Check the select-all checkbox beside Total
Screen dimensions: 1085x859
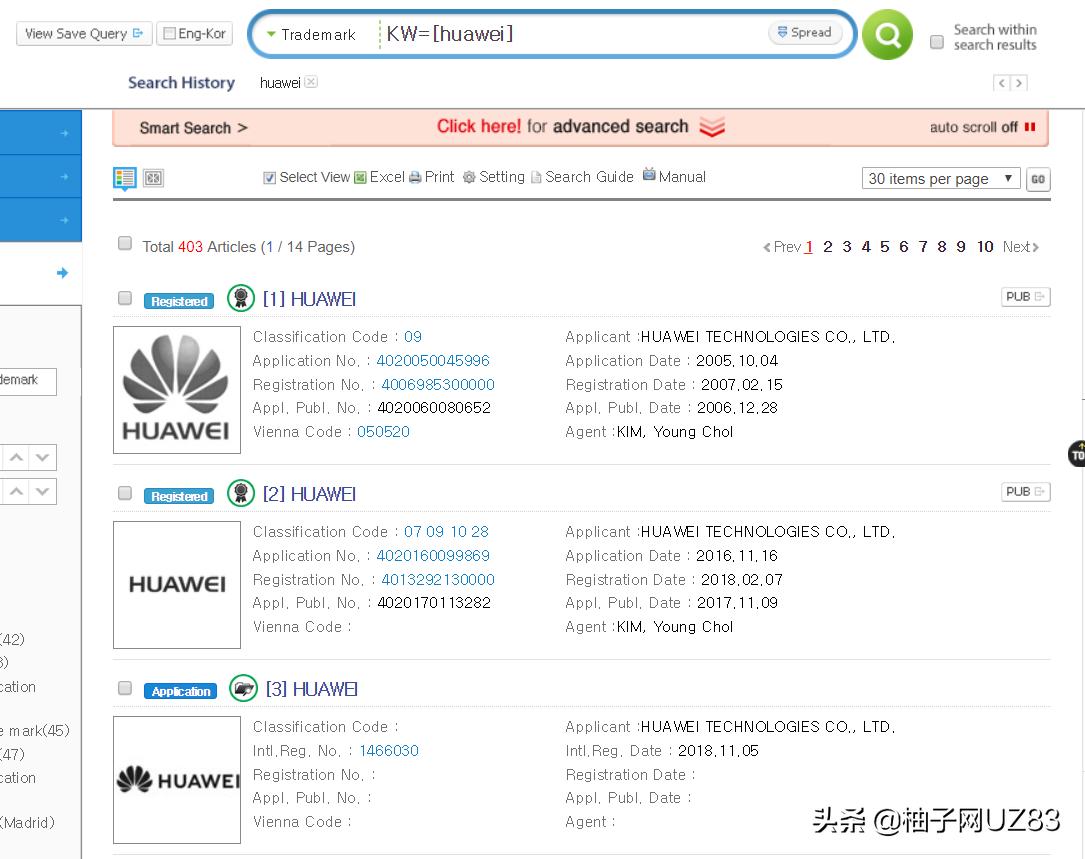(125, 243)
